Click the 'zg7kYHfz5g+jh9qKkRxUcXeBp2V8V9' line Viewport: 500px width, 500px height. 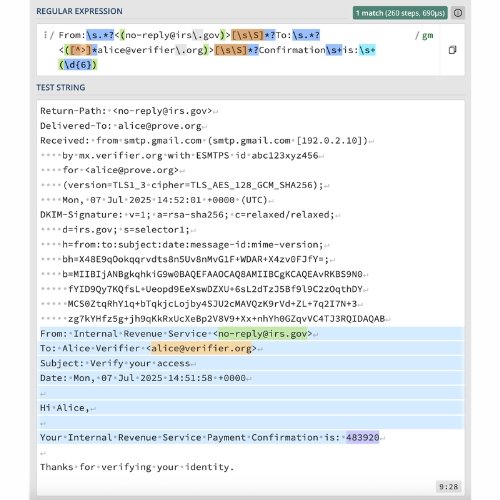pos(226,319)
